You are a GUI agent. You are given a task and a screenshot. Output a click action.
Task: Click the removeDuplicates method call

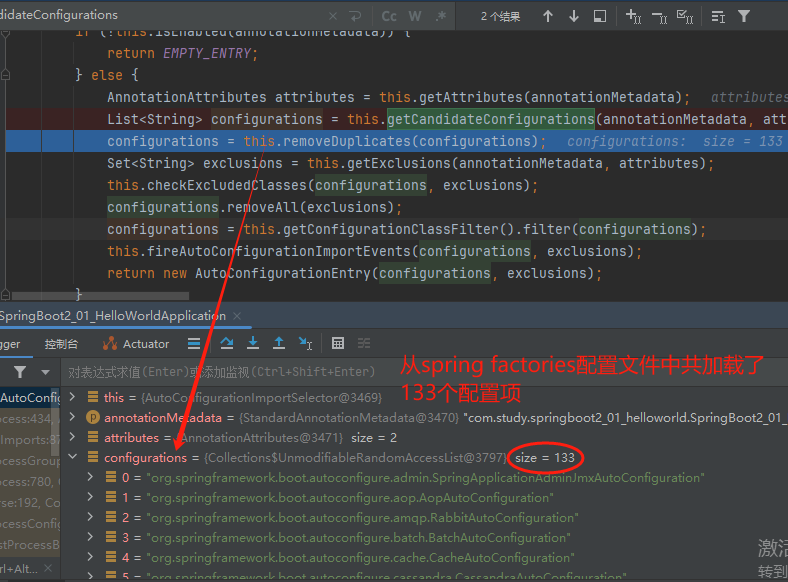click(346, 141)
